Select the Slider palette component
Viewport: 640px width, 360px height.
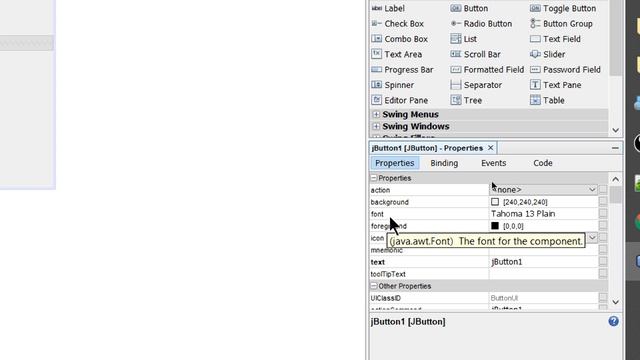tap(547, 54)
